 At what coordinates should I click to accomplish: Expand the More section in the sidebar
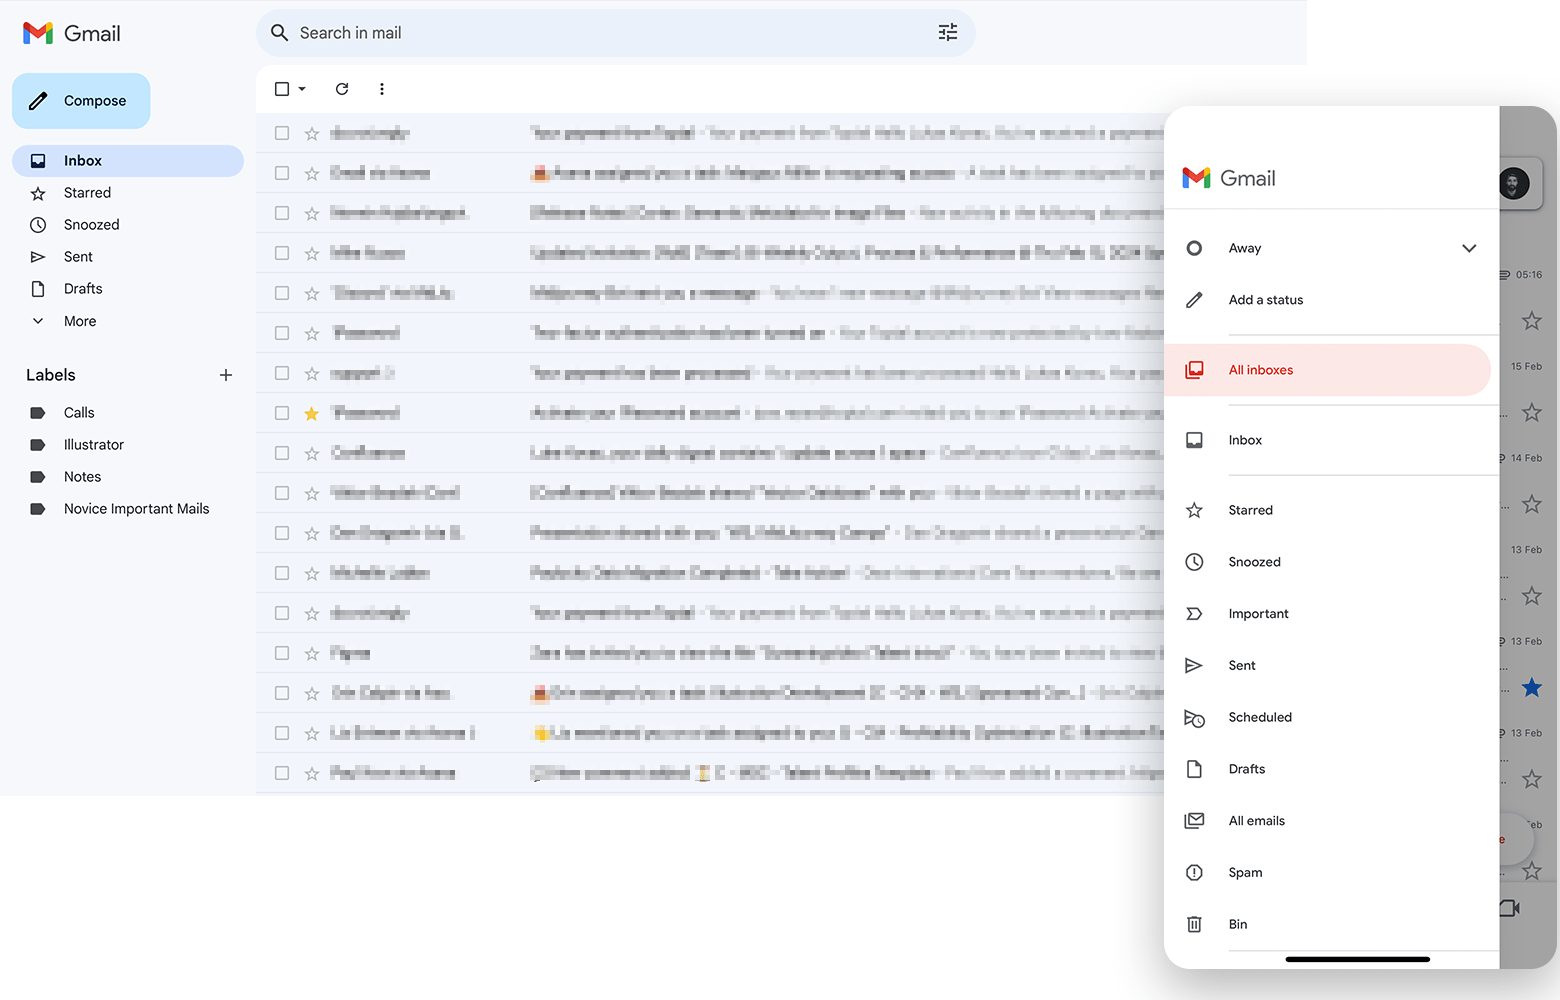pos(38,321)
